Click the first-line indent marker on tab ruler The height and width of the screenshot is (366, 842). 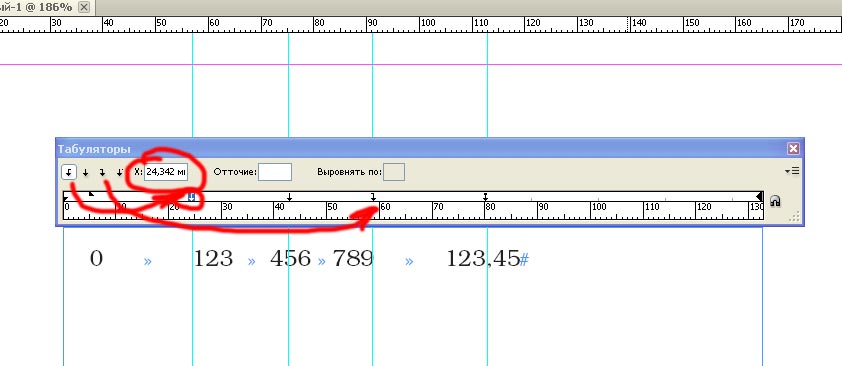coord(91,194)
